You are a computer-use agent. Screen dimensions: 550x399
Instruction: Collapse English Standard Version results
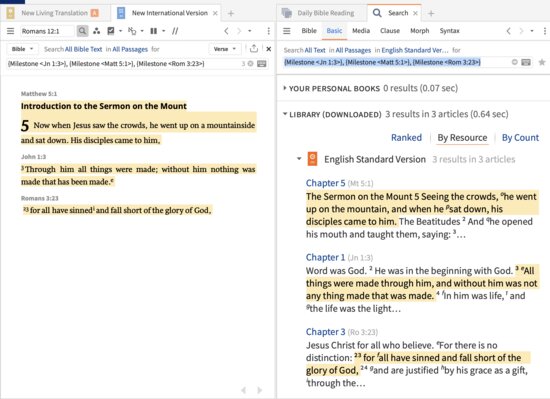tap(299, 159)
